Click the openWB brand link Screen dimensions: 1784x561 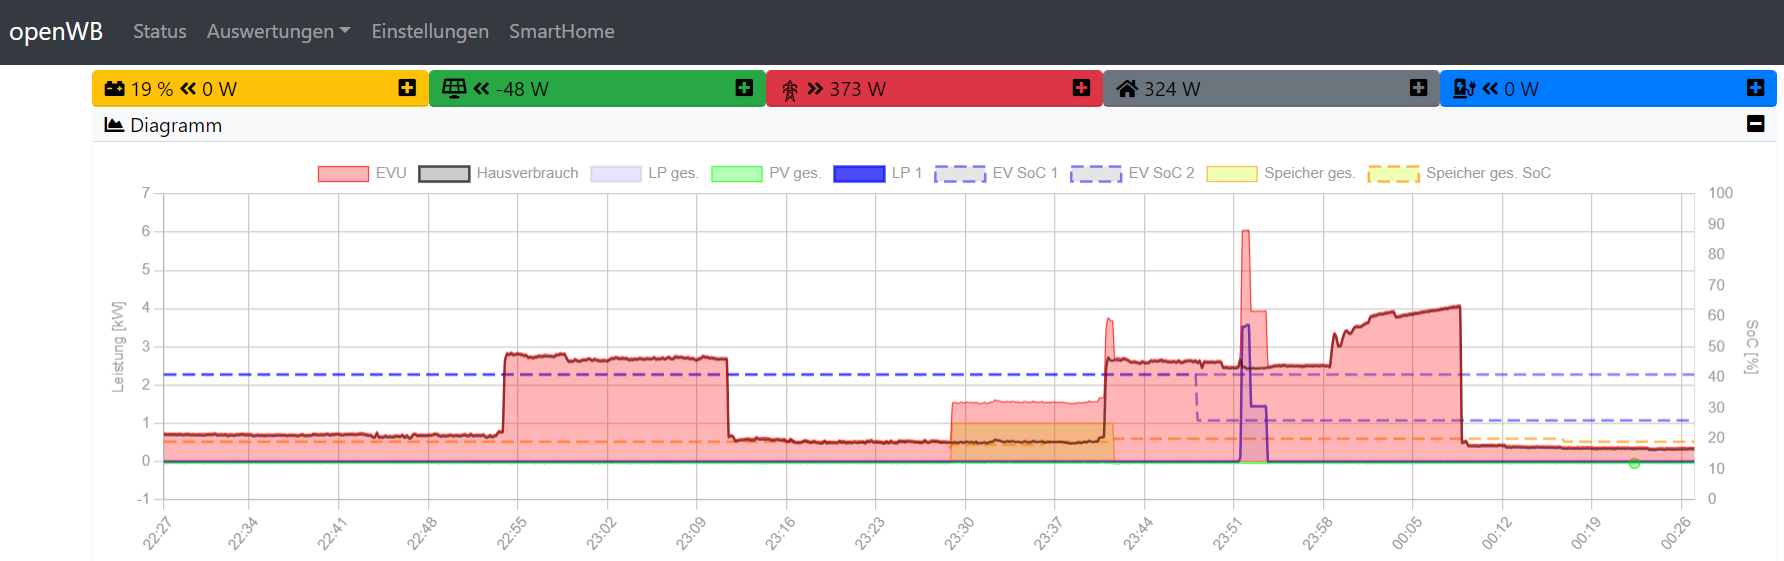tap(56, 31)
